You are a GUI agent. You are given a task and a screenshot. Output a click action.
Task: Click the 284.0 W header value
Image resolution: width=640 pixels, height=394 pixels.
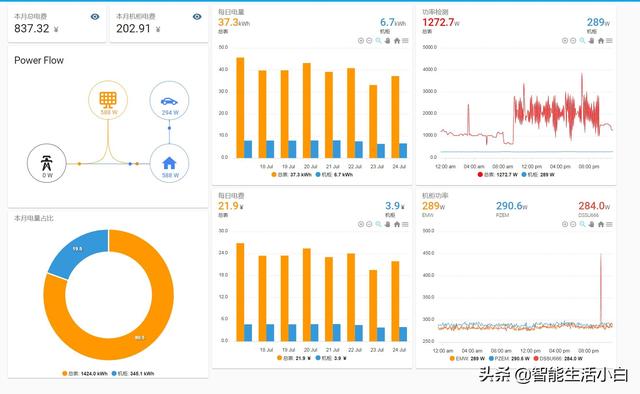594,206
